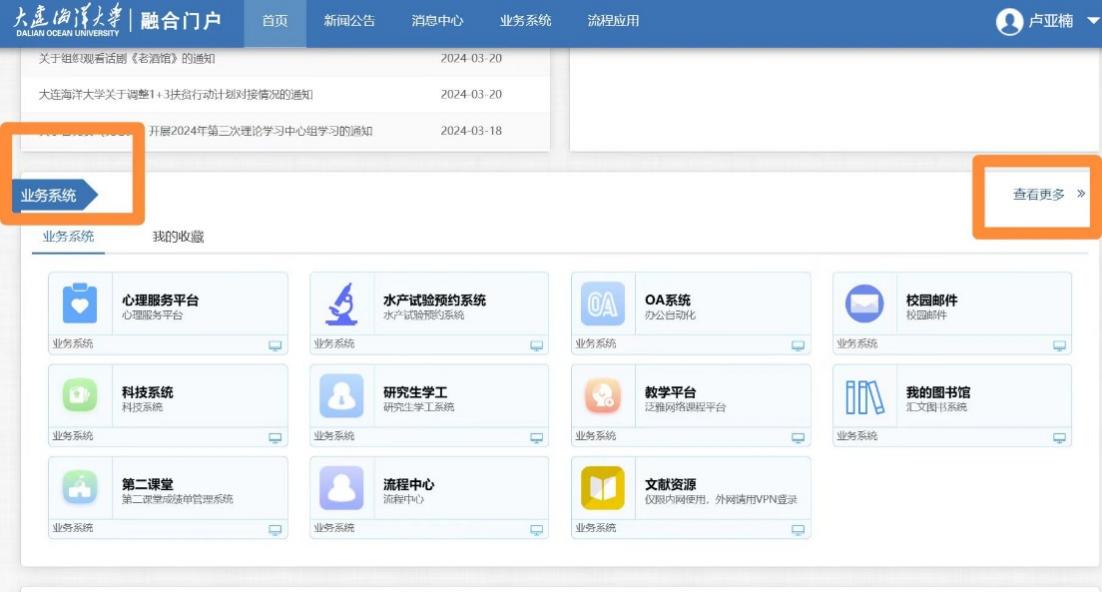This screenshot has height=592, width=1102.
Task: Expand 查看更多 for business systems
Action: (x=1048, y=195)
